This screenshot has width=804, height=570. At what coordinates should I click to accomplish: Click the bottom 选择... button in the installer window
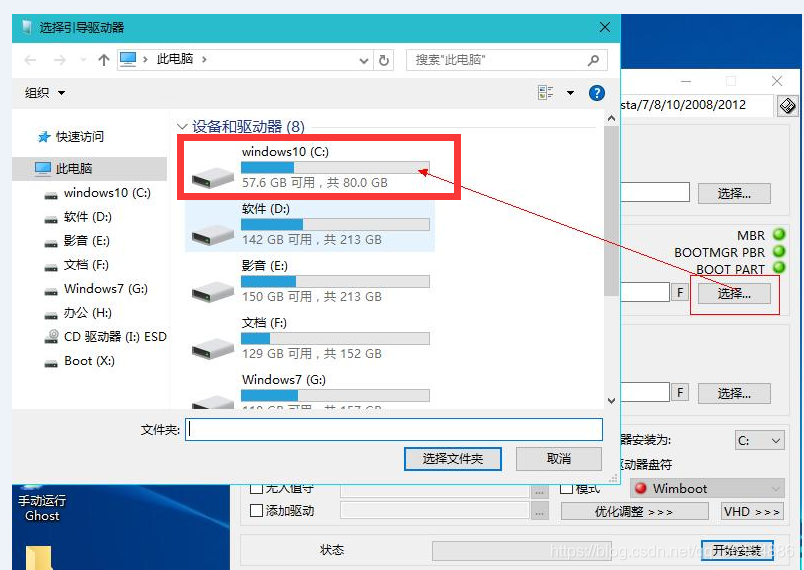(x=734, y=394)
